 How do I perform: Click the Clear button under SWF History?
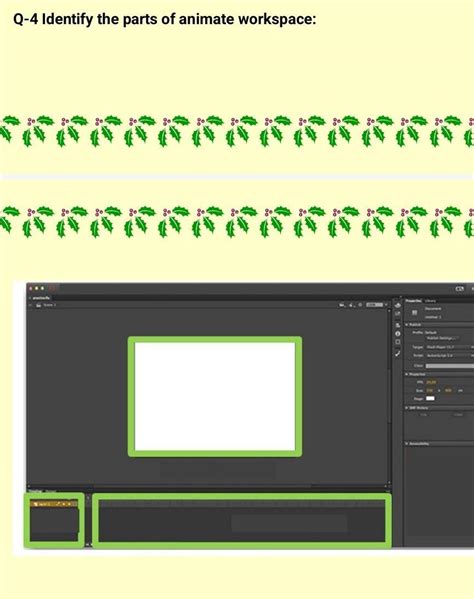(458, 415)
